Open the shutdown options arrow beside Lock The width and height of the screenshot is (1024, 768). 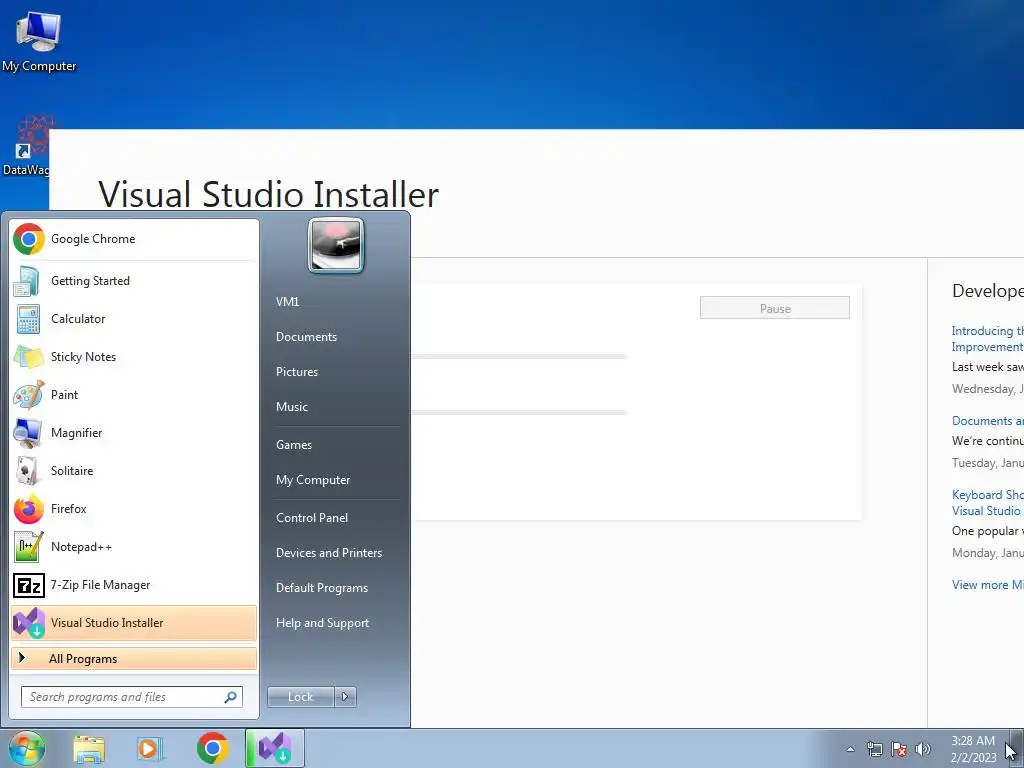tap(345, 697)
